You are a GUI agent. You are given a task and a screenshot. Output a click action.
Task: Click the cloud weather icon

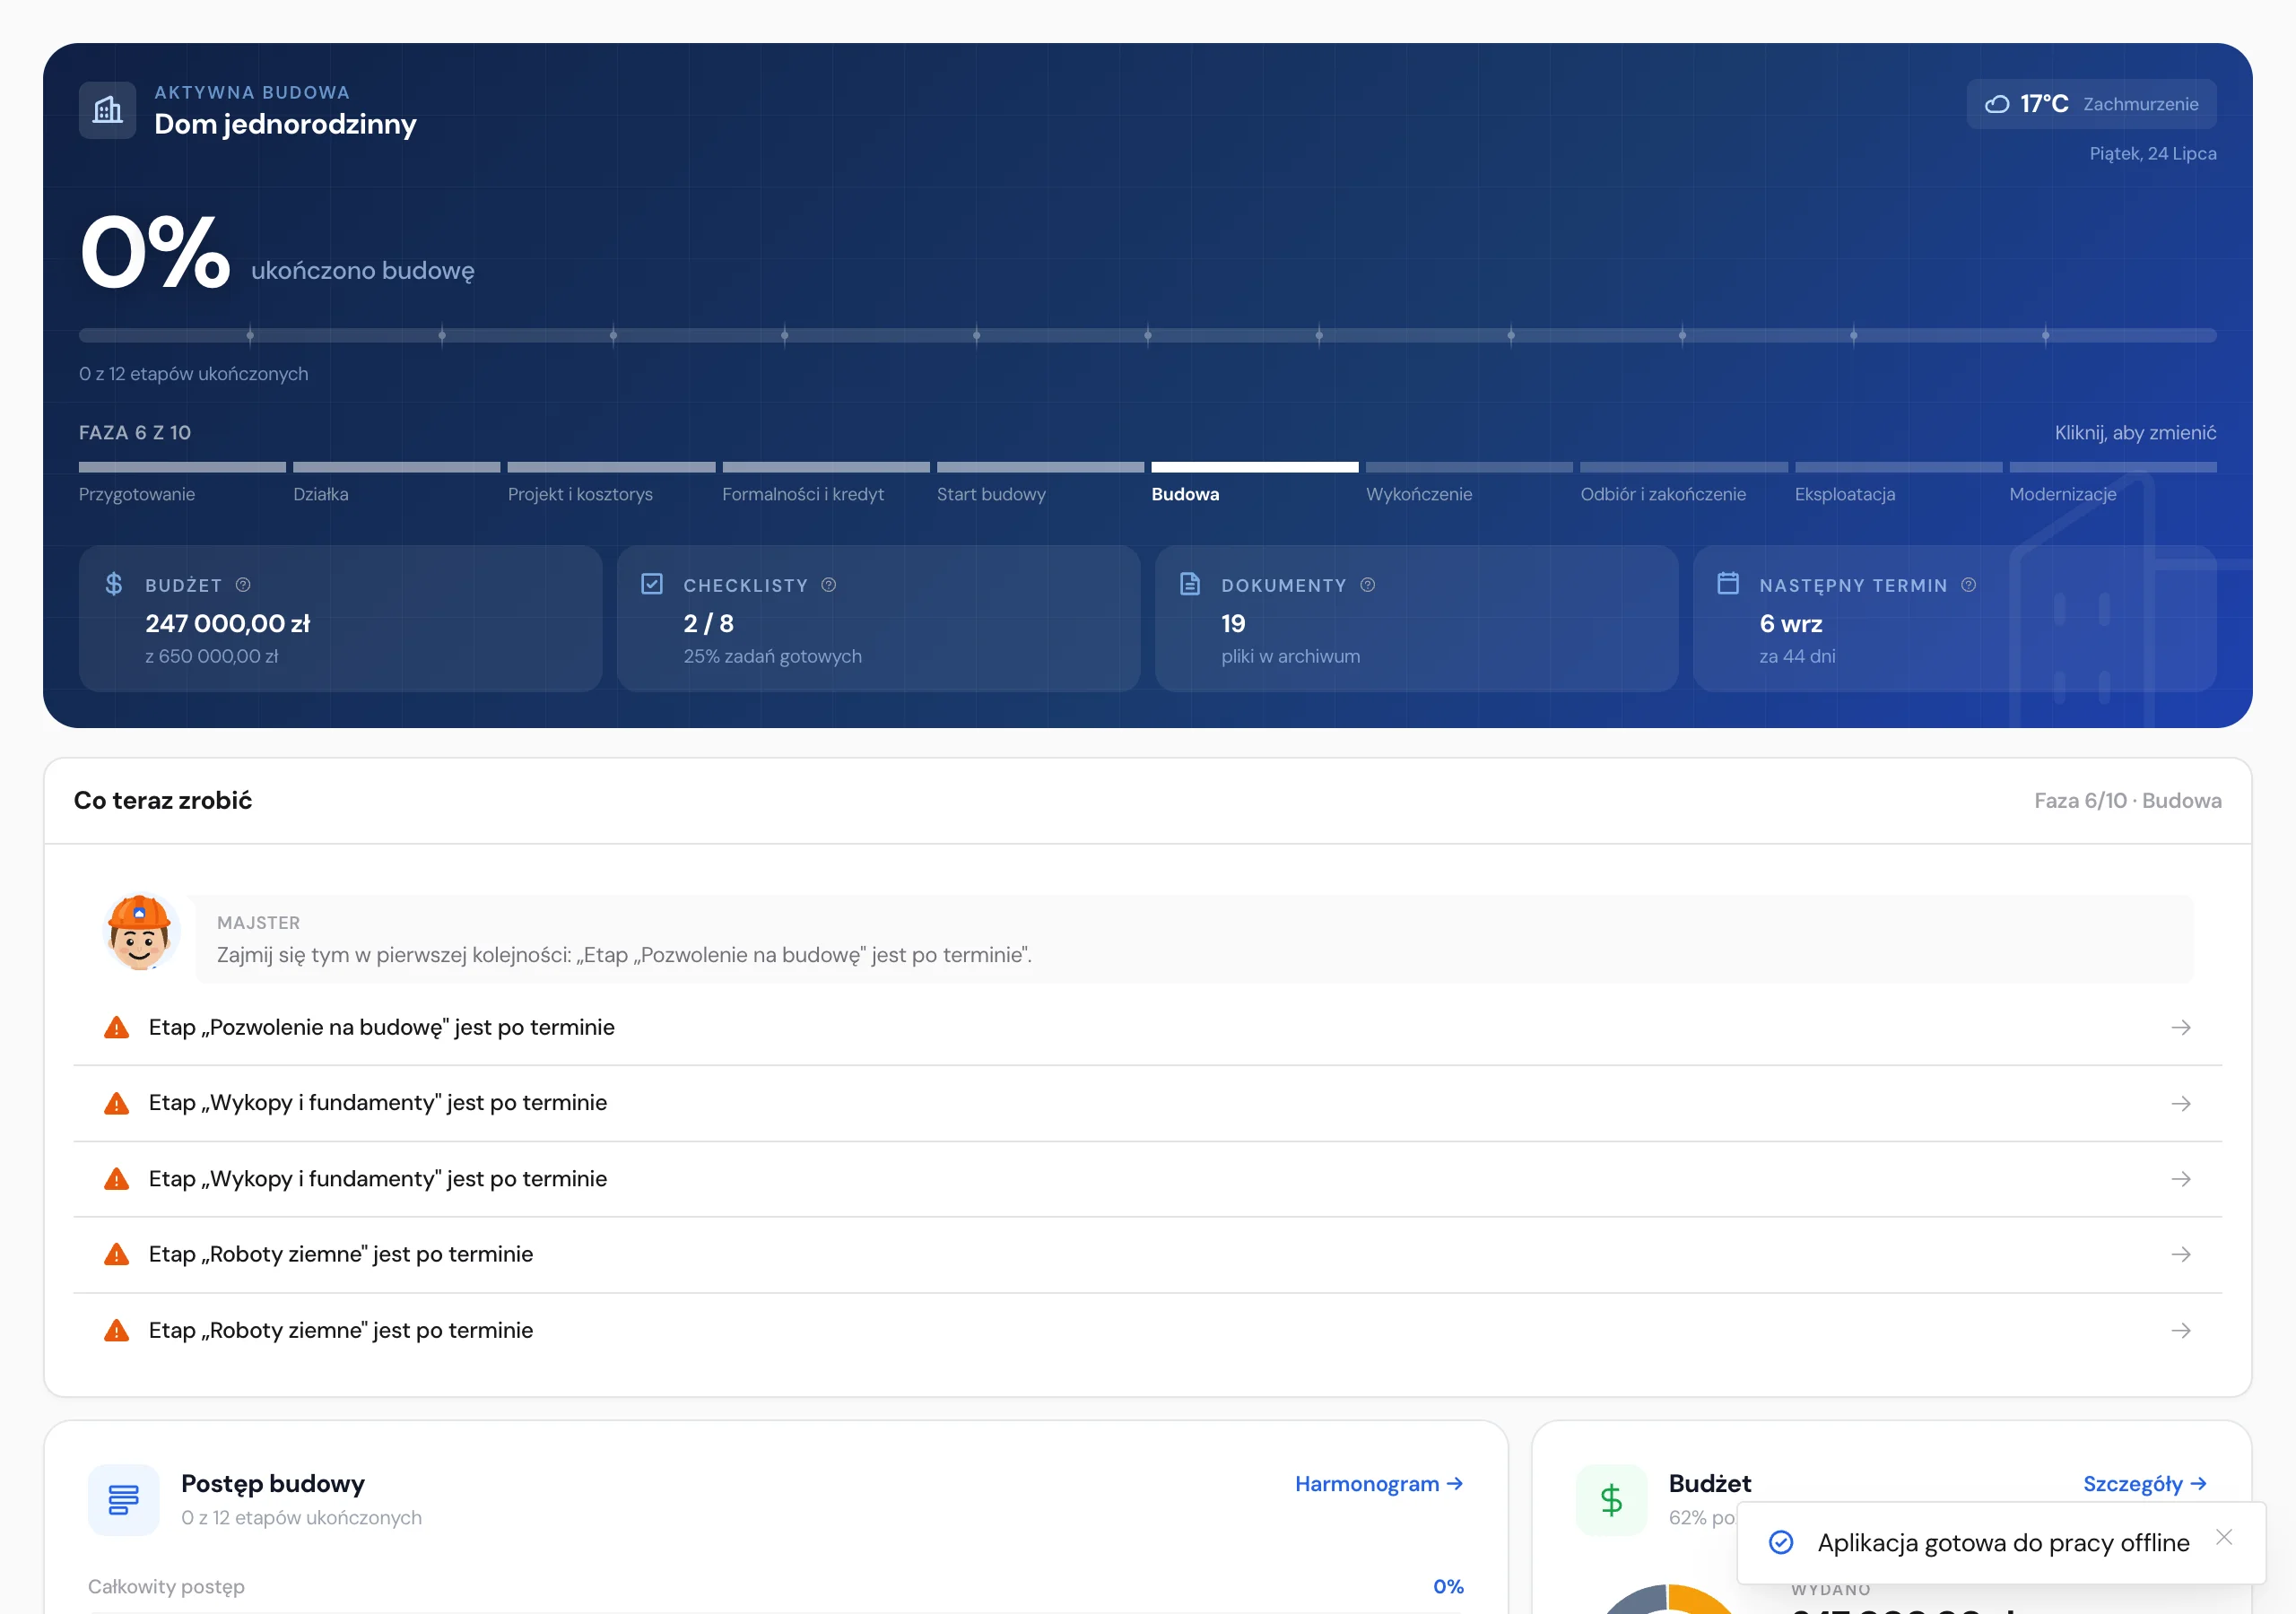click(x=1997, y=104)
